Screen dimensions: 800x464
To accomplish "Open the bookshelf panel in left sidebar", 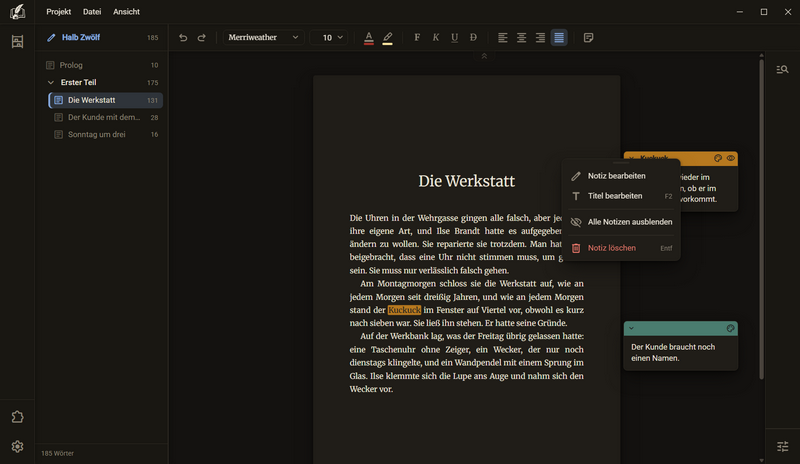I will pyautogui.click(x=17, y=41).
